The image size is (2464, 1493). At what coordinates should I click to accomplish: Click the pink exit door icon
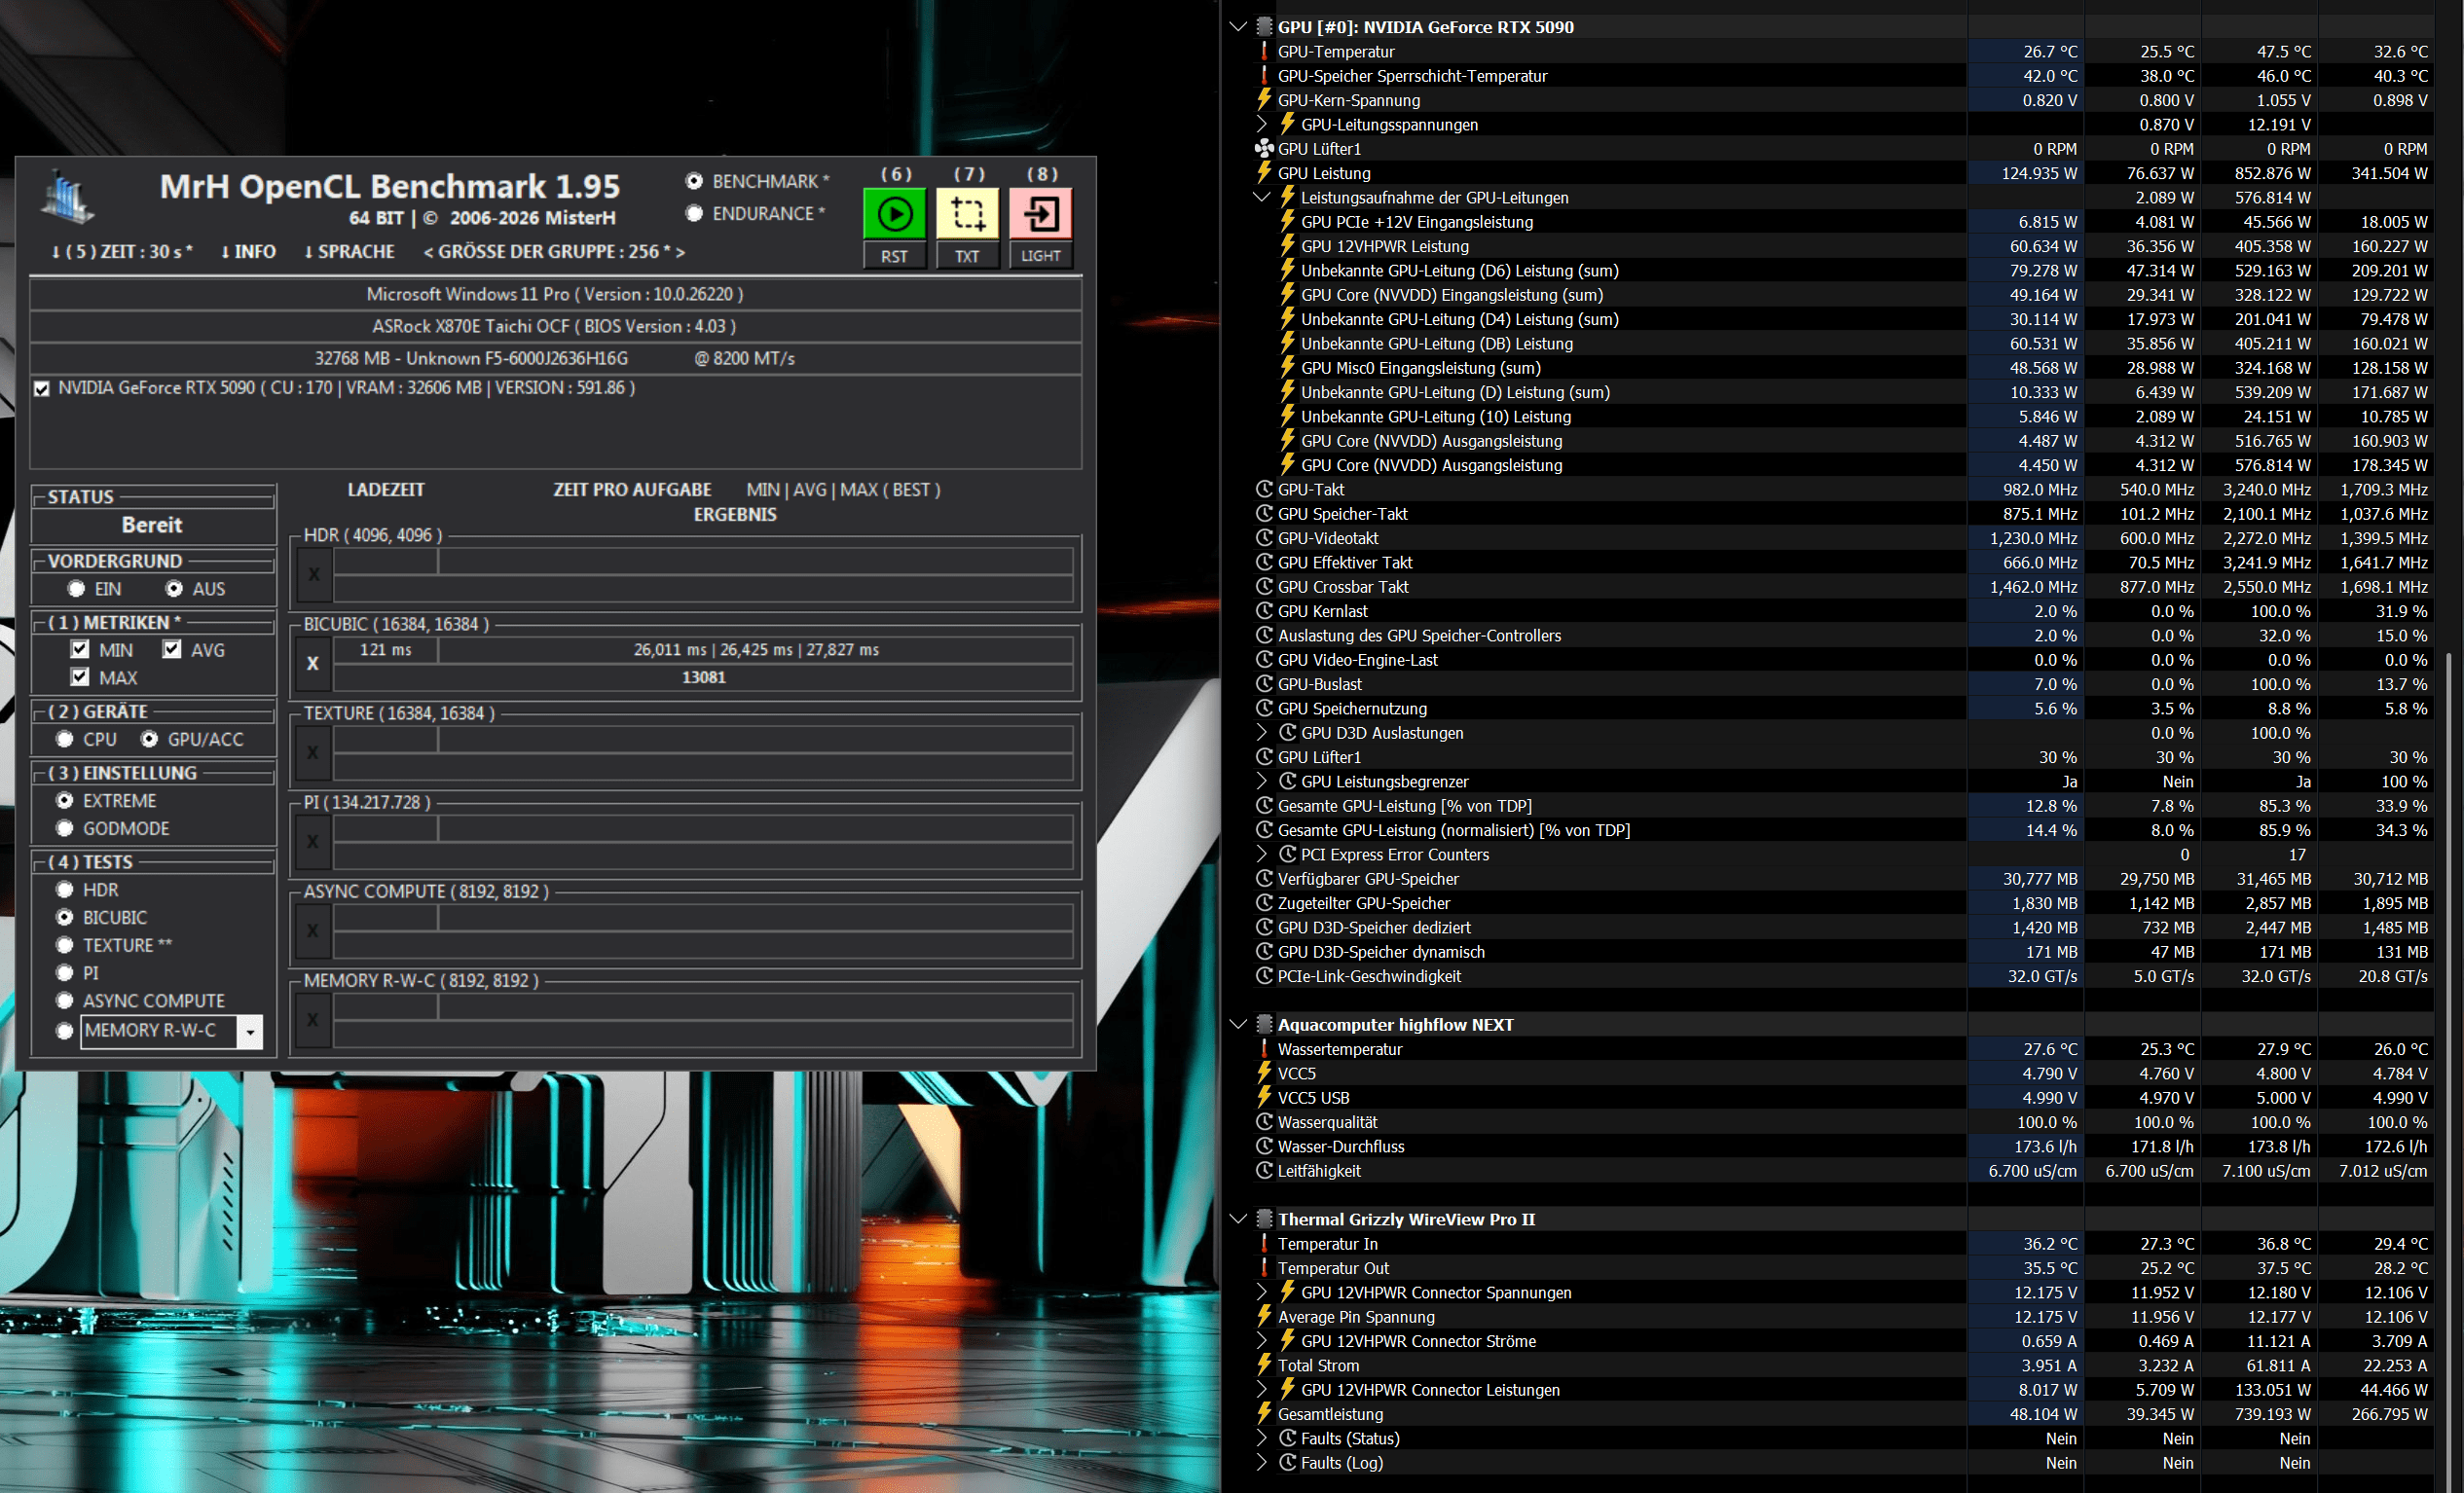[x=1040, y=214]
